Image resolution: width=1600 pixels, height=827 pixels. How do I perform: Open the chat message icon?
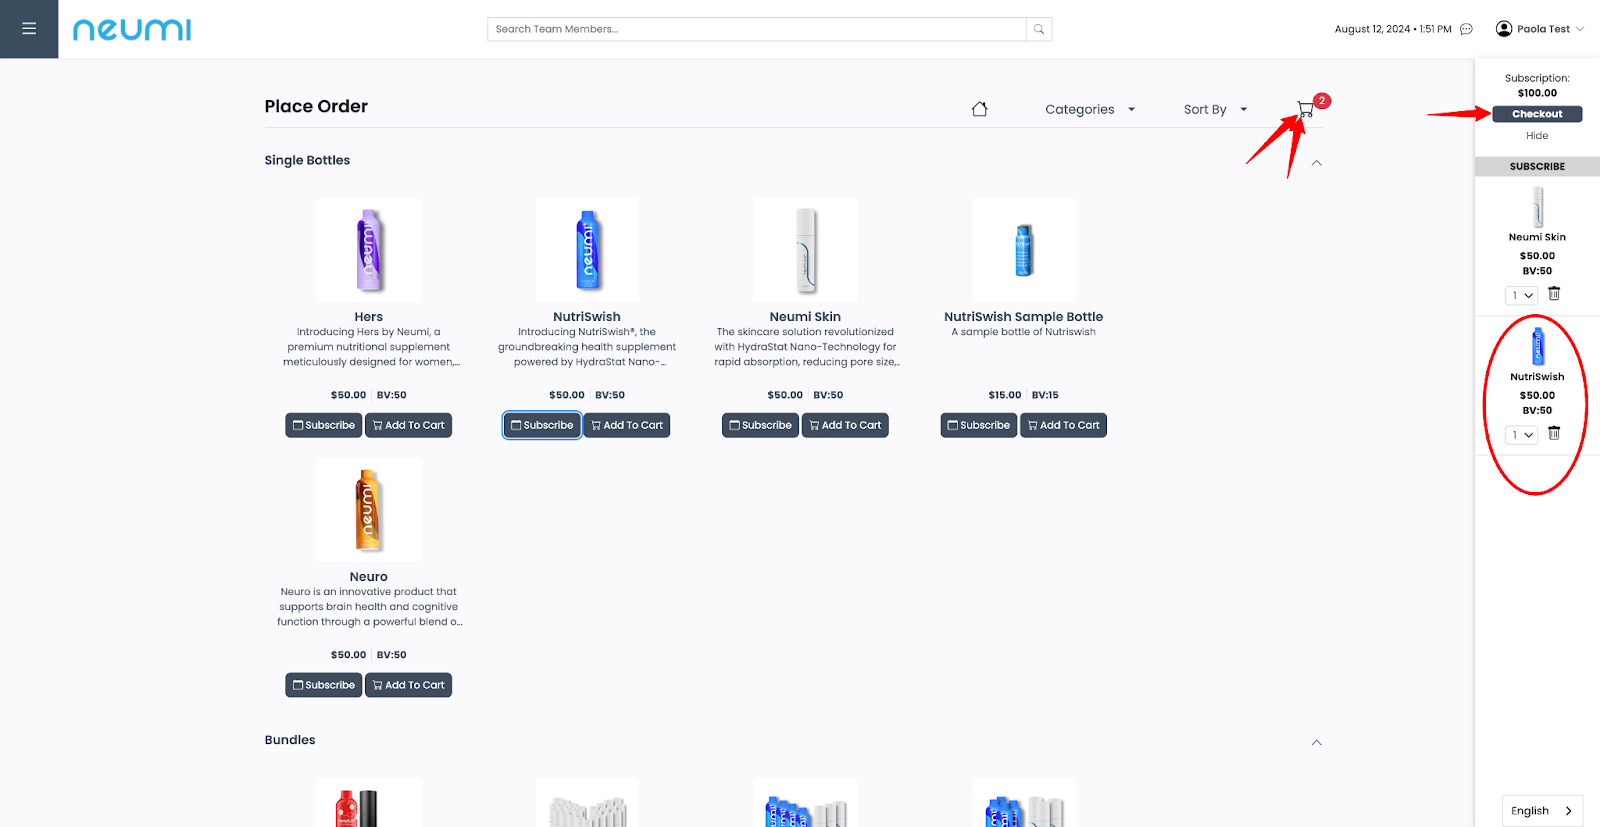(1466, 29)
